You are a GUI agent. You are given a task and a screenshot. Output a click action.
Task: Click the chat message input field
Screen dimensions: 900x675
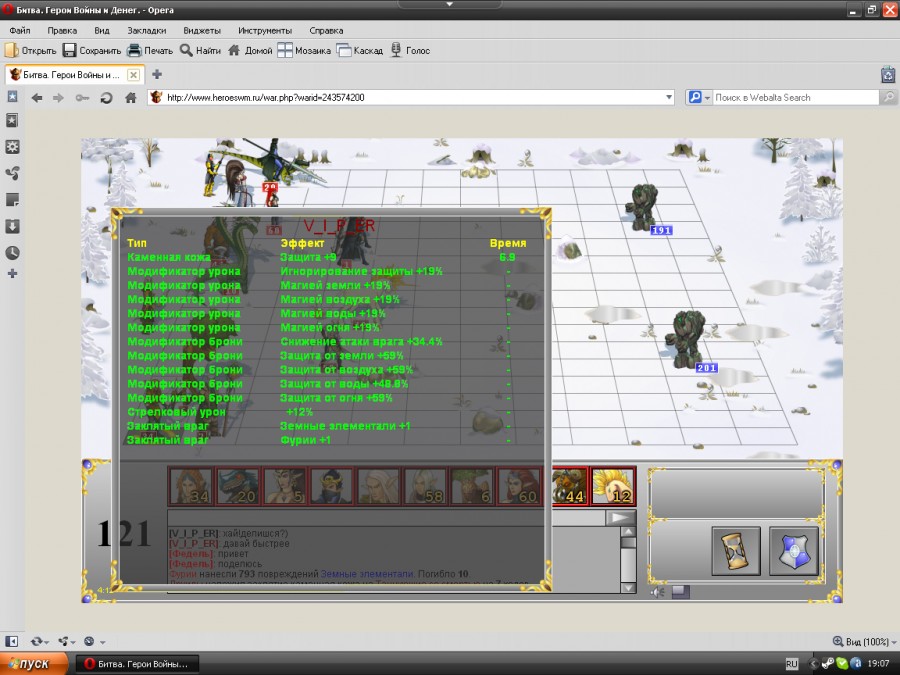click(x=386, y=518)
